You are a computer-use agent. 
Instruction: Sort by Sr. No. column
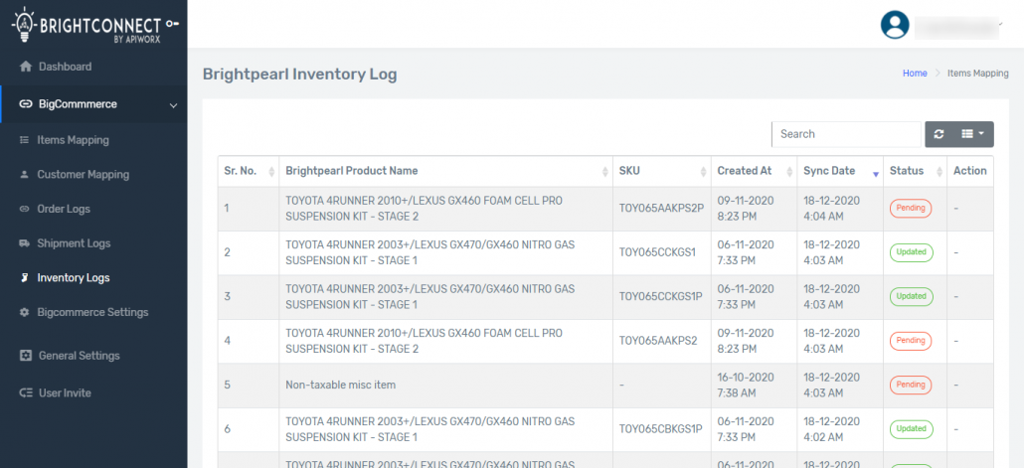click(248, 171)
